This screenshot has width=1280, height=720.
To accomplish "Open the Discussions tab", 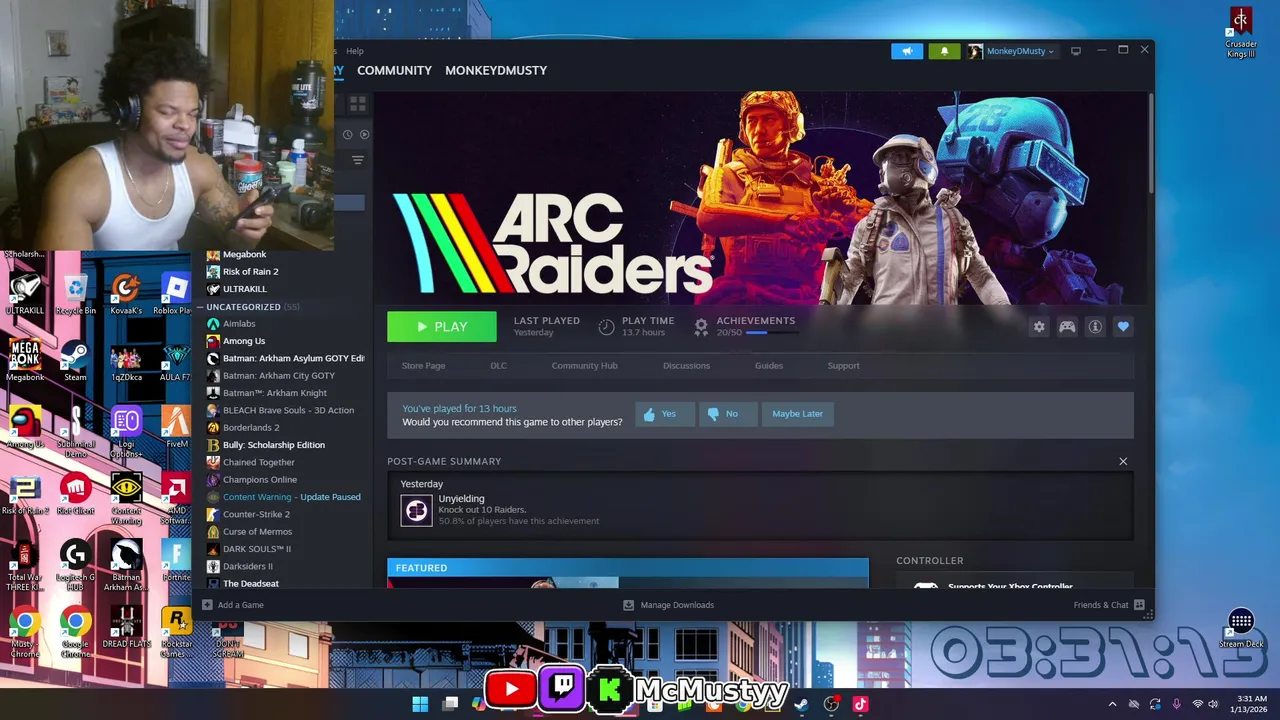I will point(686,366).
